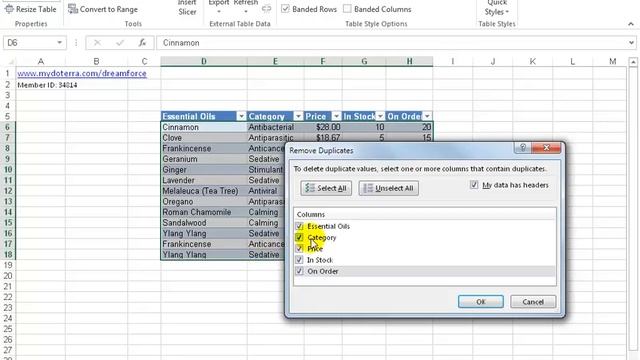Click the Unselect All button
The width and height of the screenshot is (640, 360).
point(389,188)
